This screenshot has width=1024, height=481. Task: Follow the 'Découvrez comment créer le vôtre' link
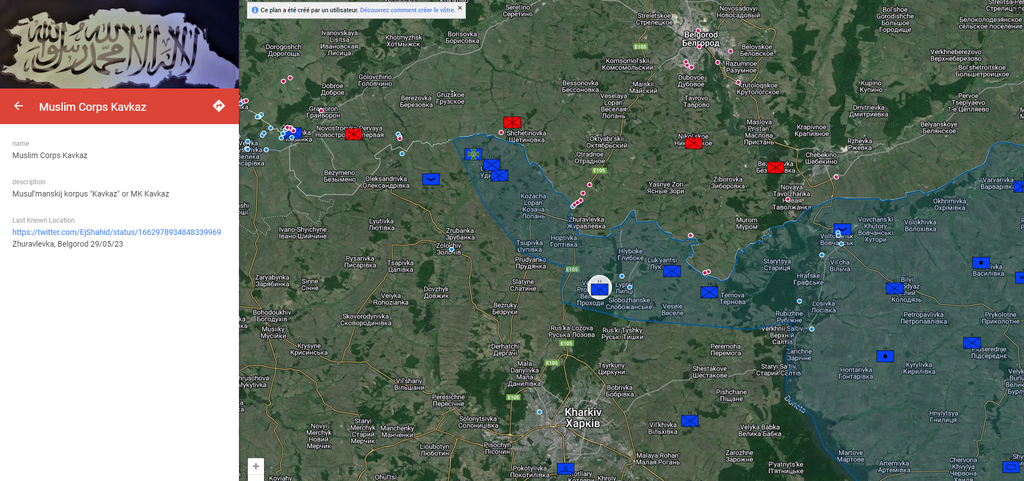pyautogui.click(x=406, y=9)
